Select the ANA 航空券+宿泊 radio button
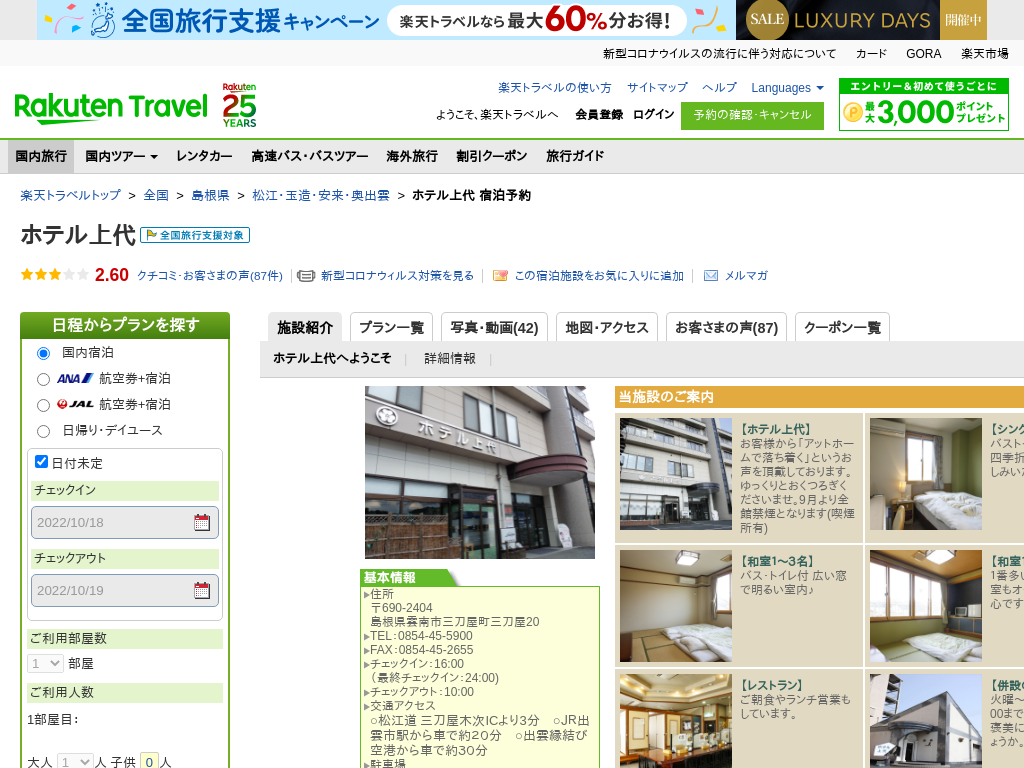This screenshot has height=768, width=1024. [x=43, y=379]
